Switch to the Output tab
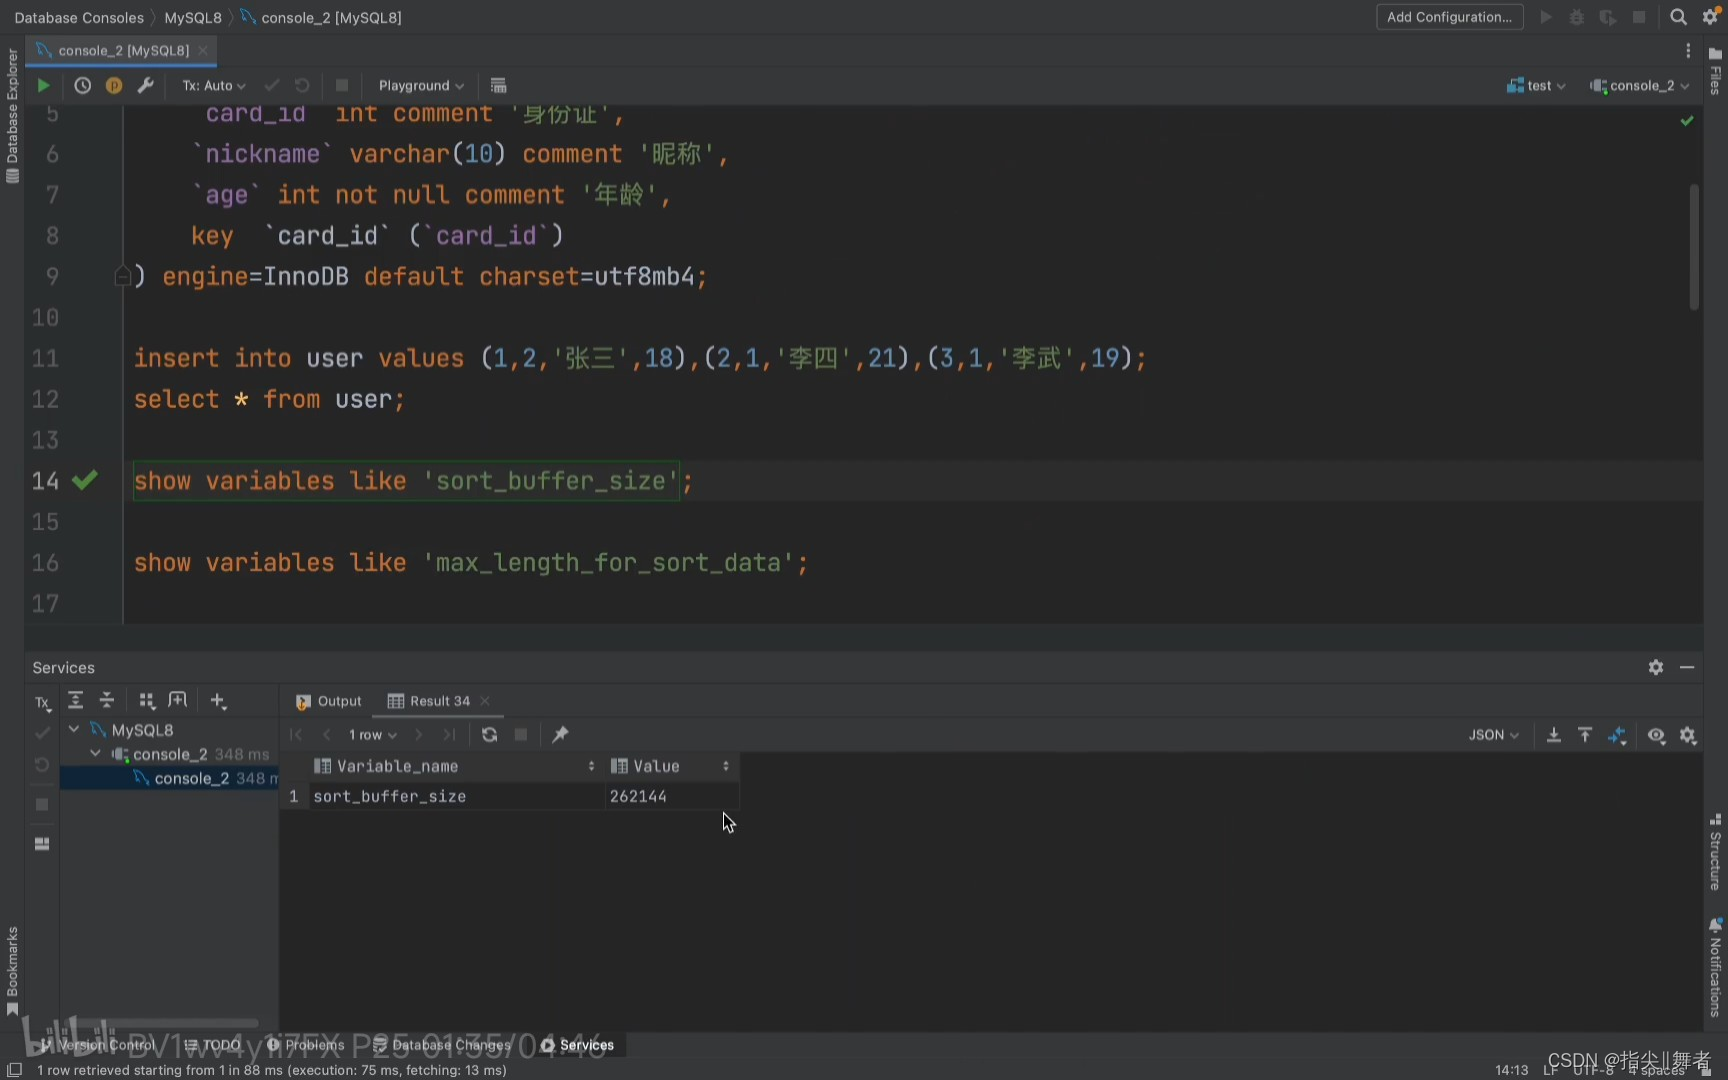Screen dimensions: 1728x1080 click(x=329, y=701)
